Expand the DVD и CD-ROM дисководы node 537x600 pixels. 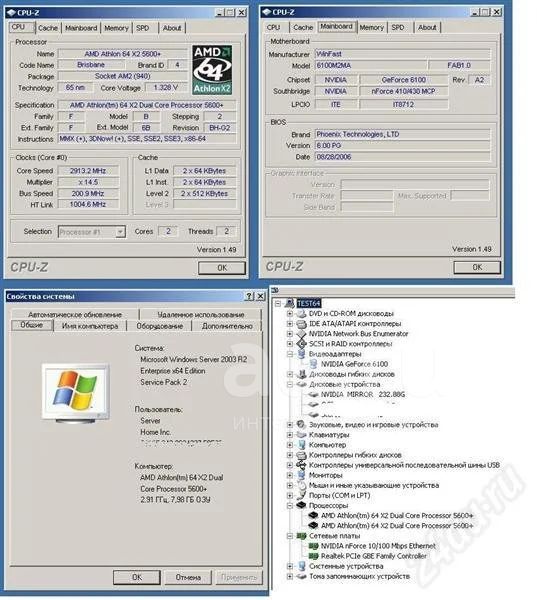pos(290,313)
